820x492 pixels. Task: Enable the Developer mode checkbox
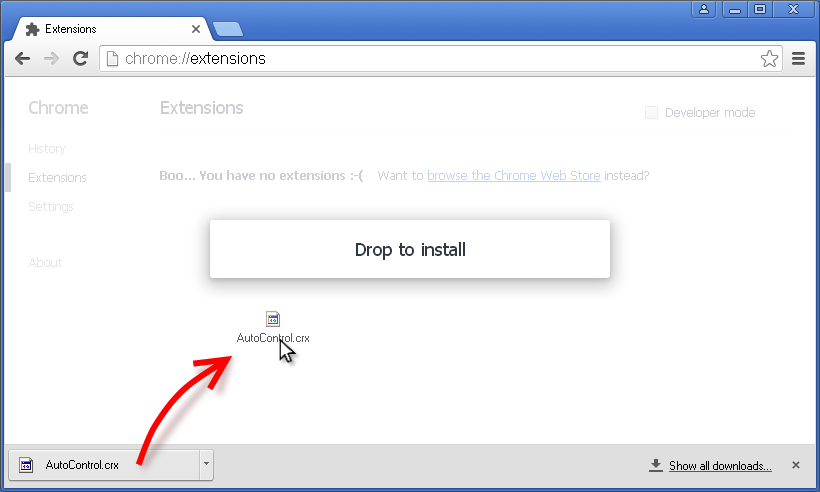click(651, 112)
